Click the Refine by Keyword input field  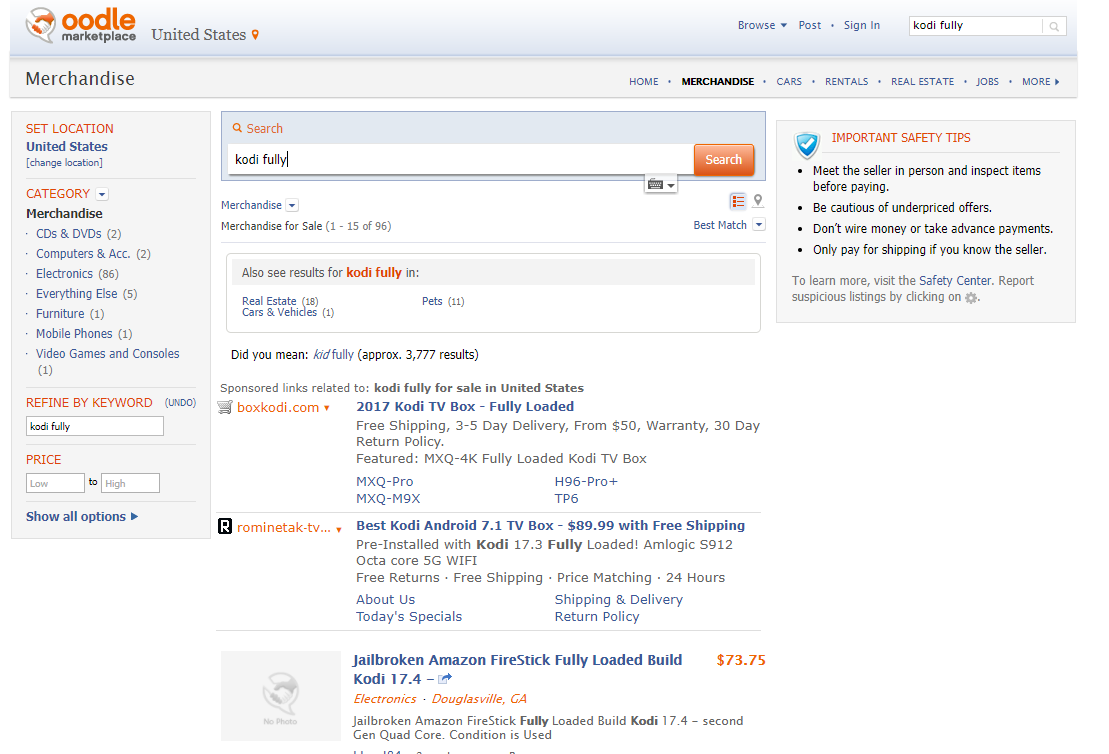pyautogui.click(x=95, y=426)
